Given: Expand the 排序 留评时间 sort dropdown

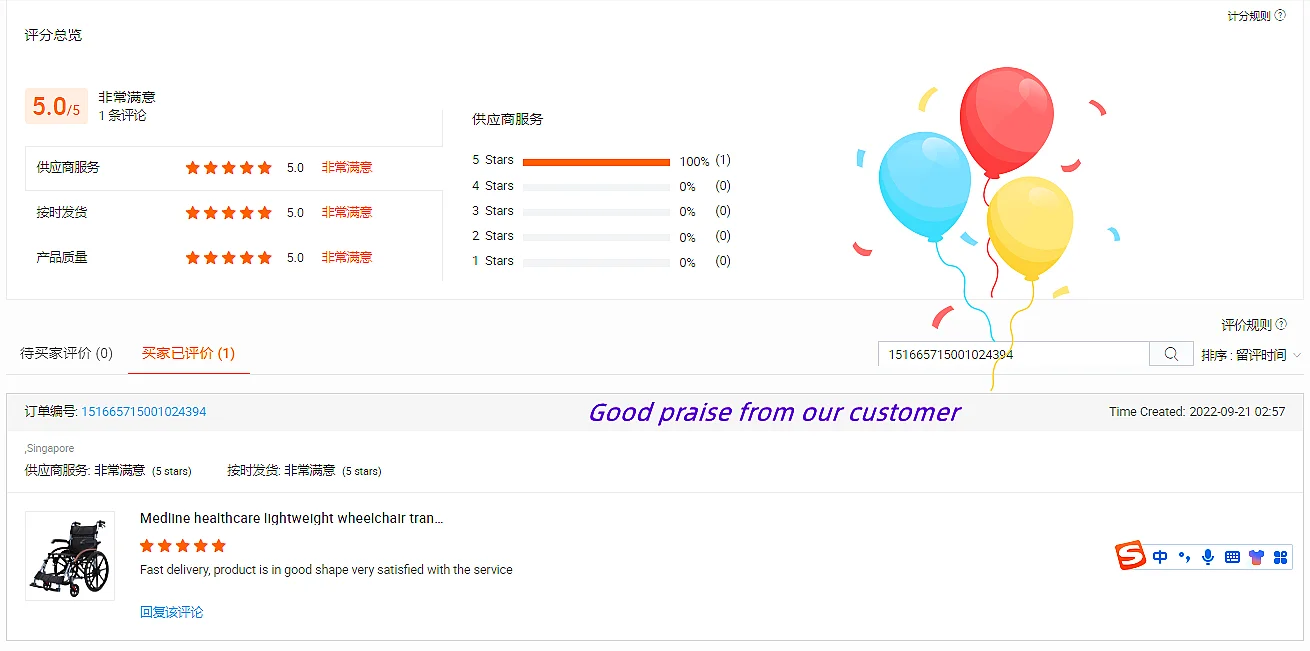Looking at the screenshot, I should [x=1251, y=355].
